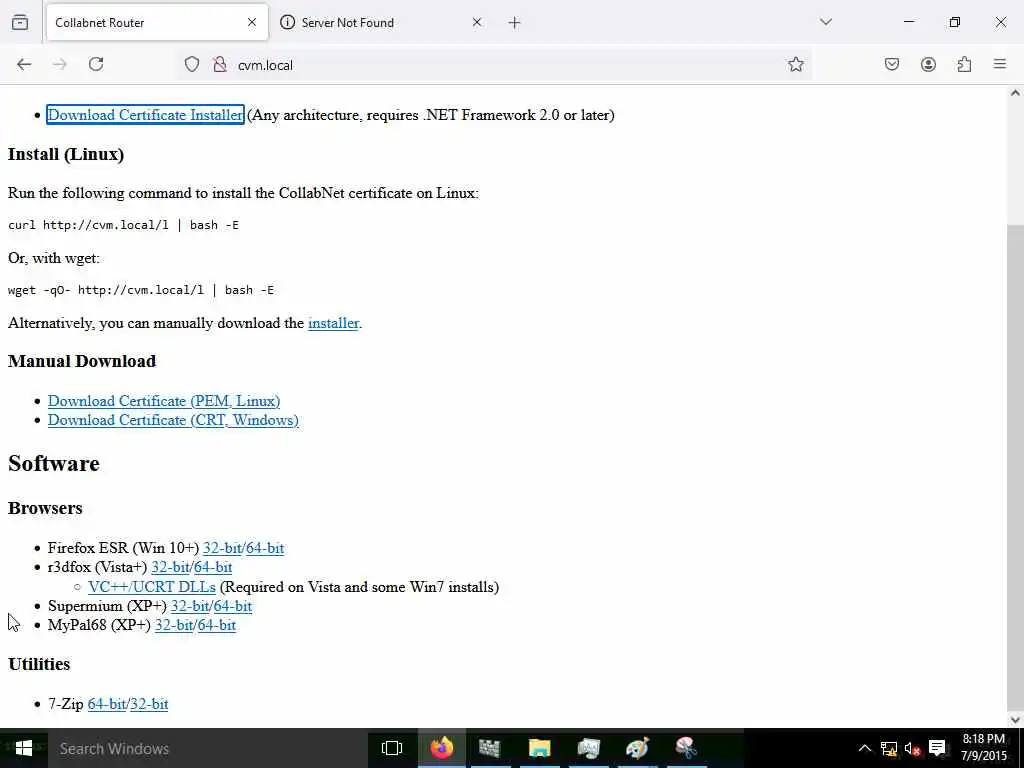
Task: Click the page scrollbar down arrow
Action: pyautogui.click(x=1016, y=720)
